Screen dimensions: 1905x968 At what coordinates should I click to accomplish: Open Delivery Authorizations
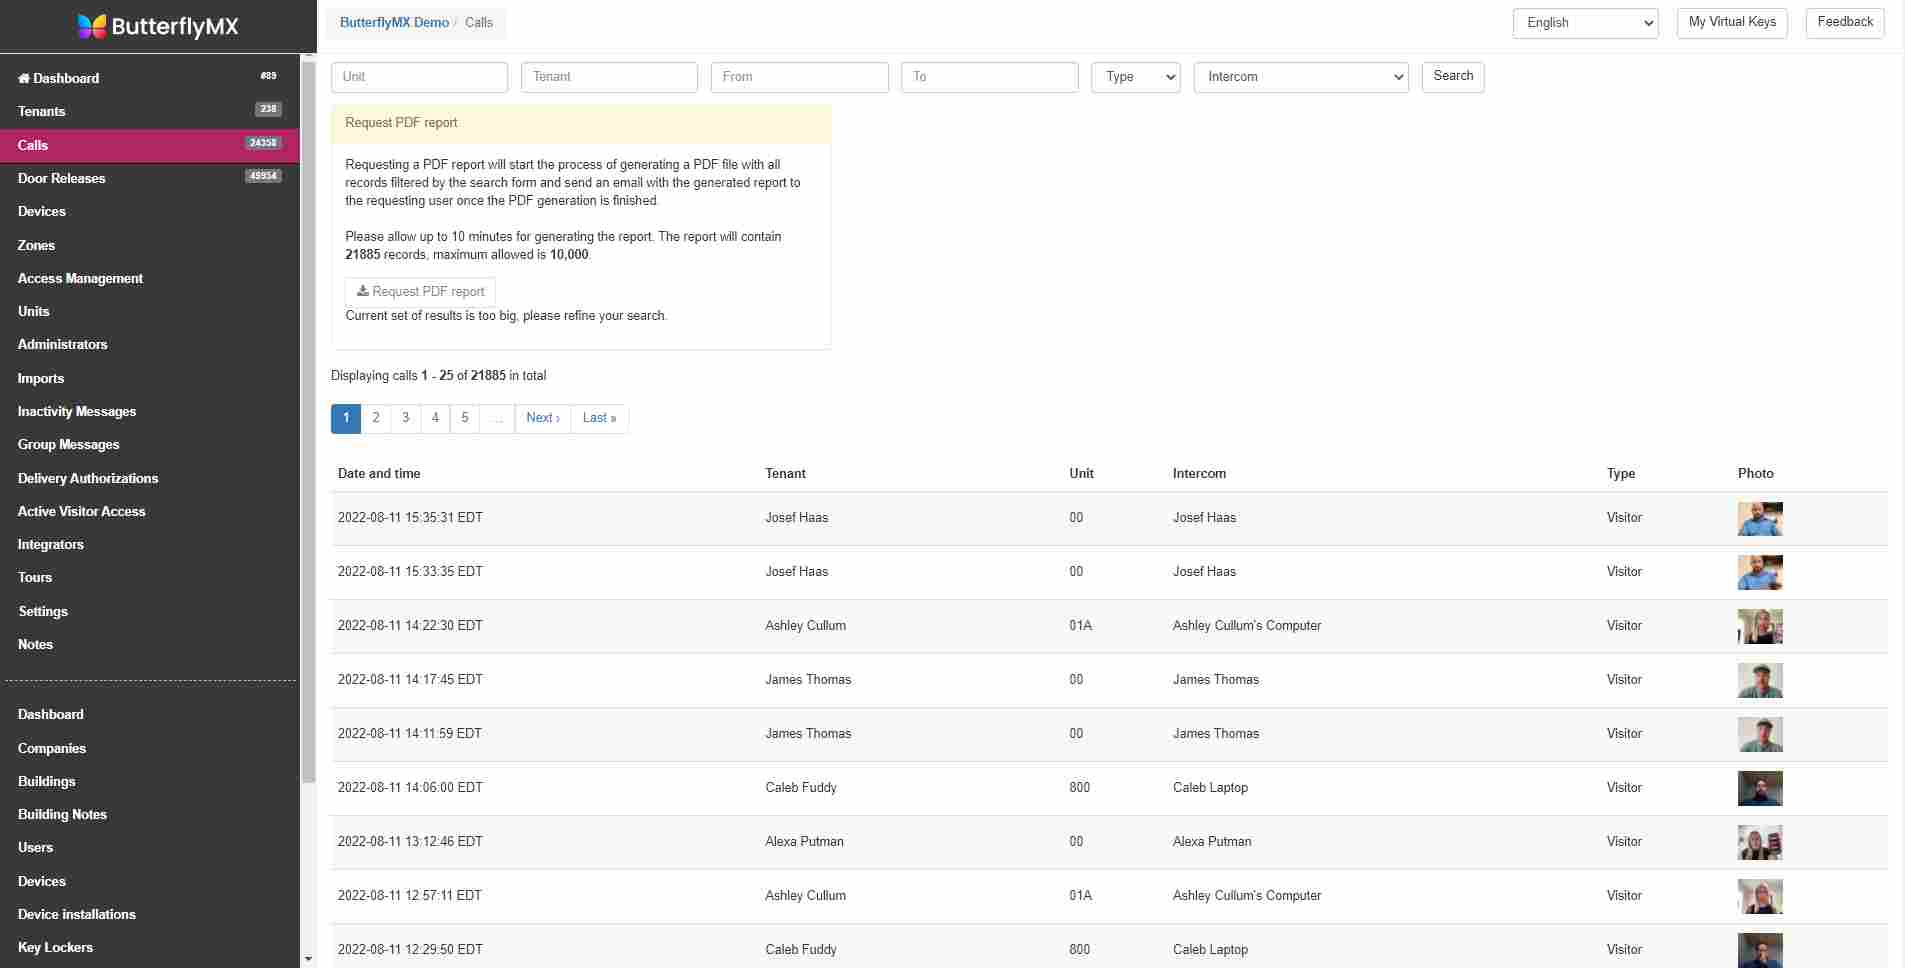click(88, 478)
